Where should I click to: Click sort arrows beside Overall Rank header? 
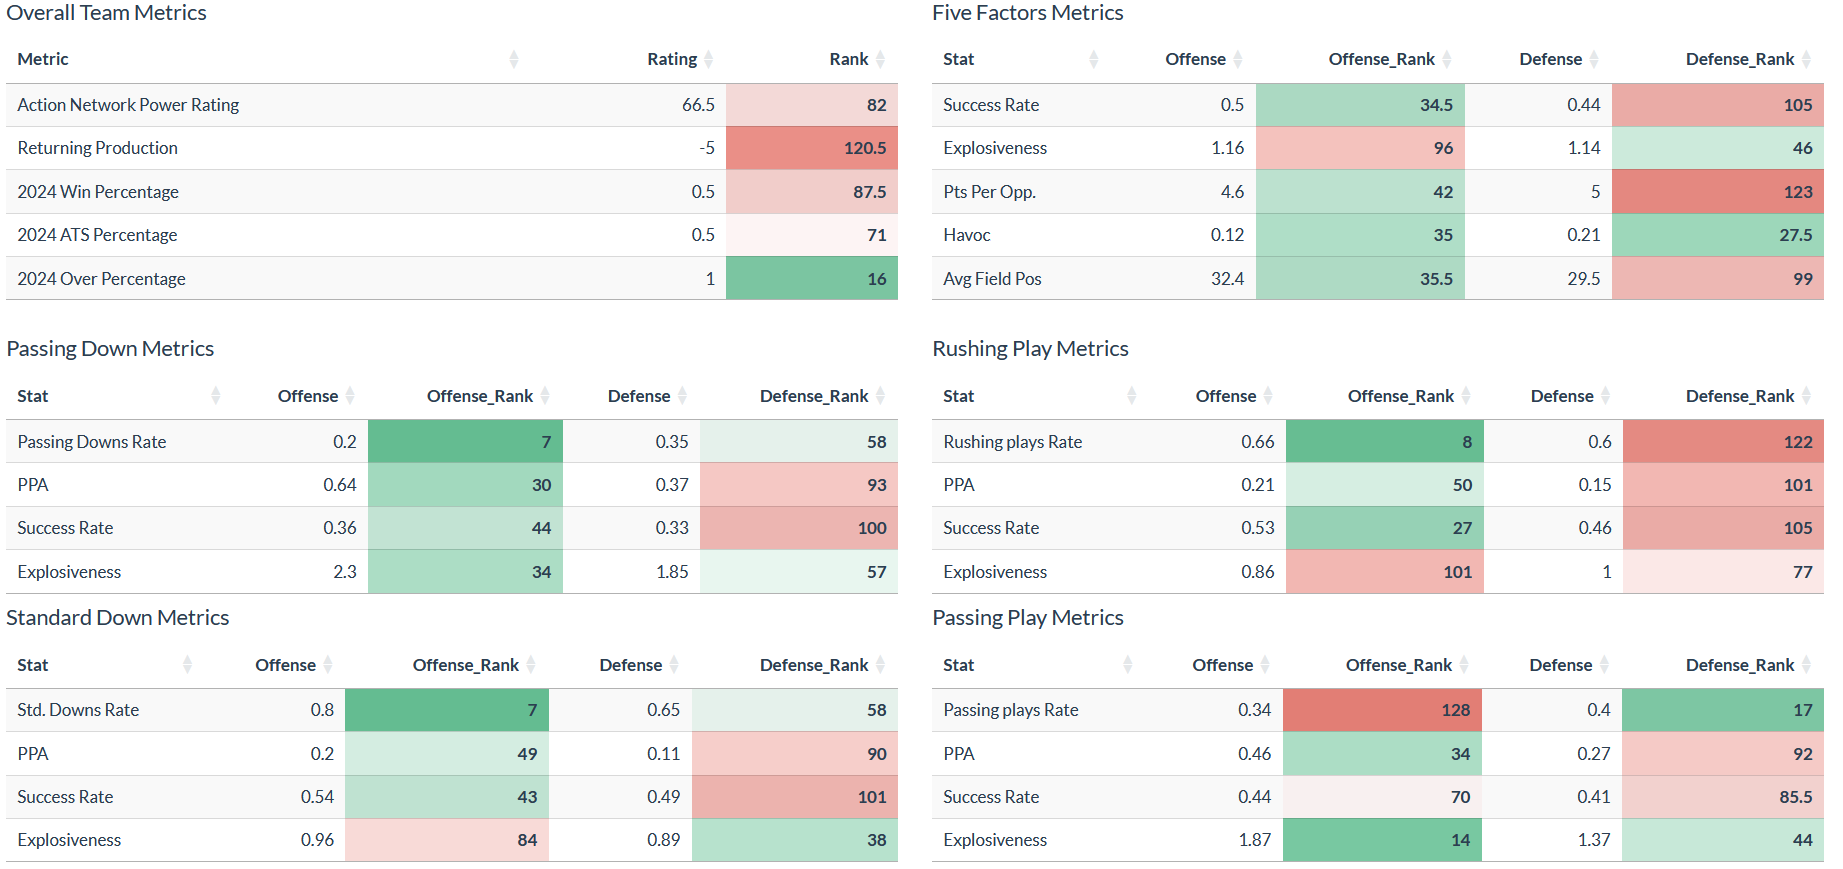pos(880,60)
